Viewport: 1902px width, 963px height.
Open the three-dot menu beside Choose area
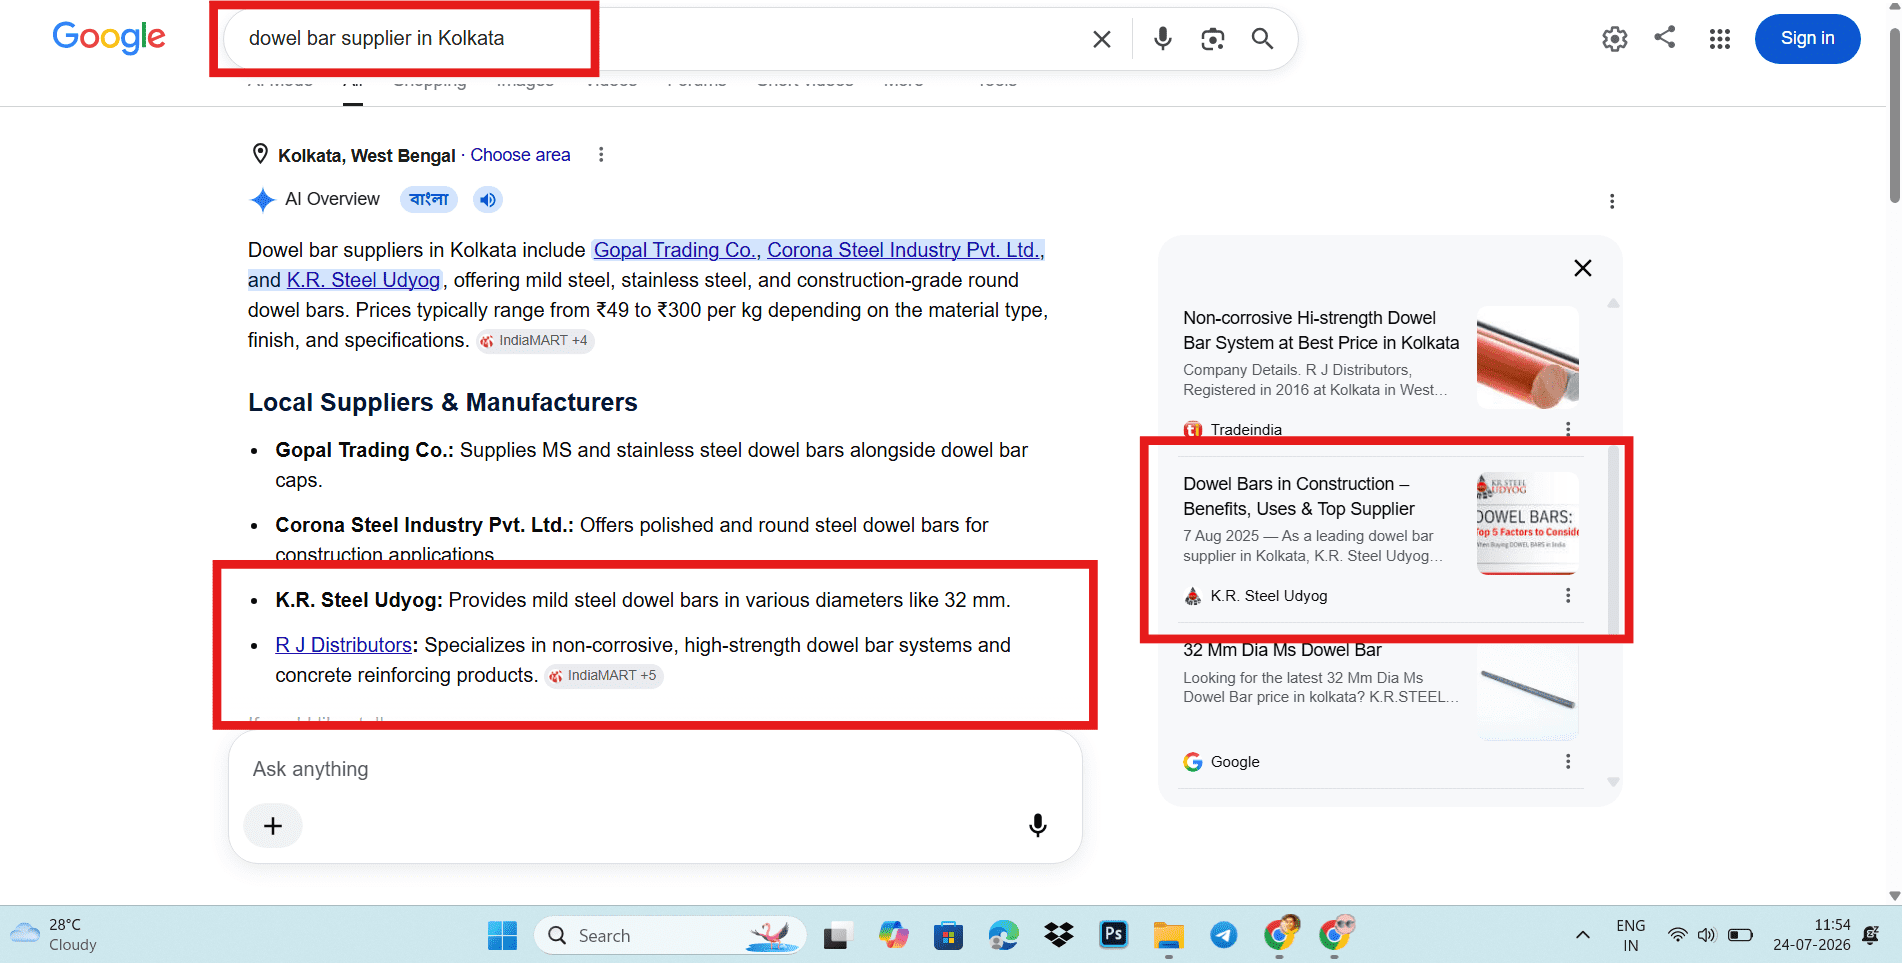601,155
